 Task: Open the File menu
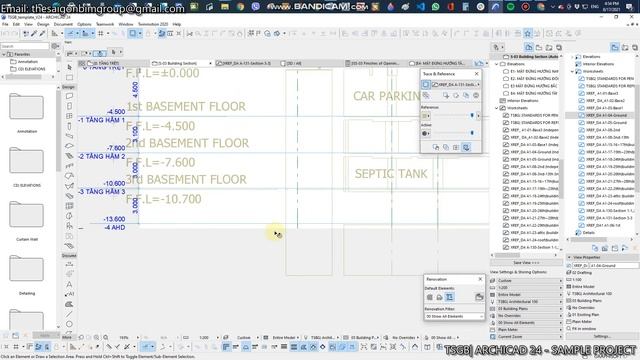coord(5,24)
